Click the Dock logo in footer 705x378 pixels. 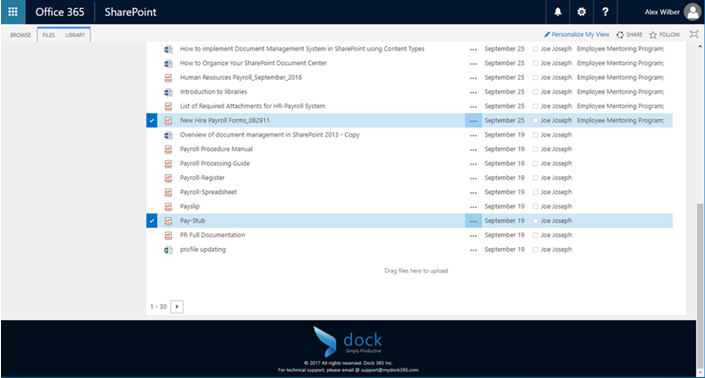point(348,341)
